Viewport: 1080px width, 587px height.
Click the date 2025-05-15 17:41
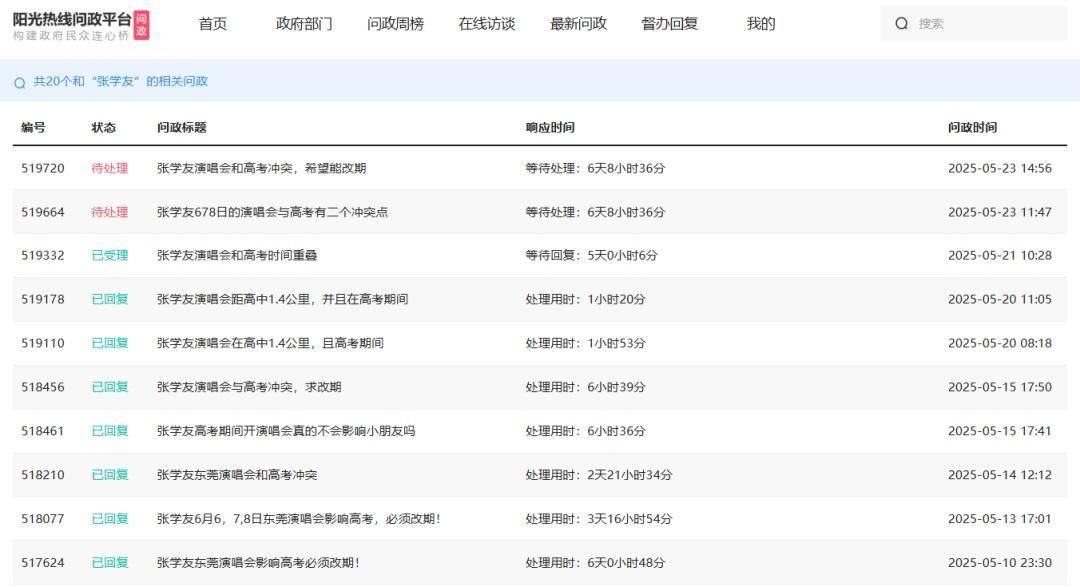click(x=999, y=431)
